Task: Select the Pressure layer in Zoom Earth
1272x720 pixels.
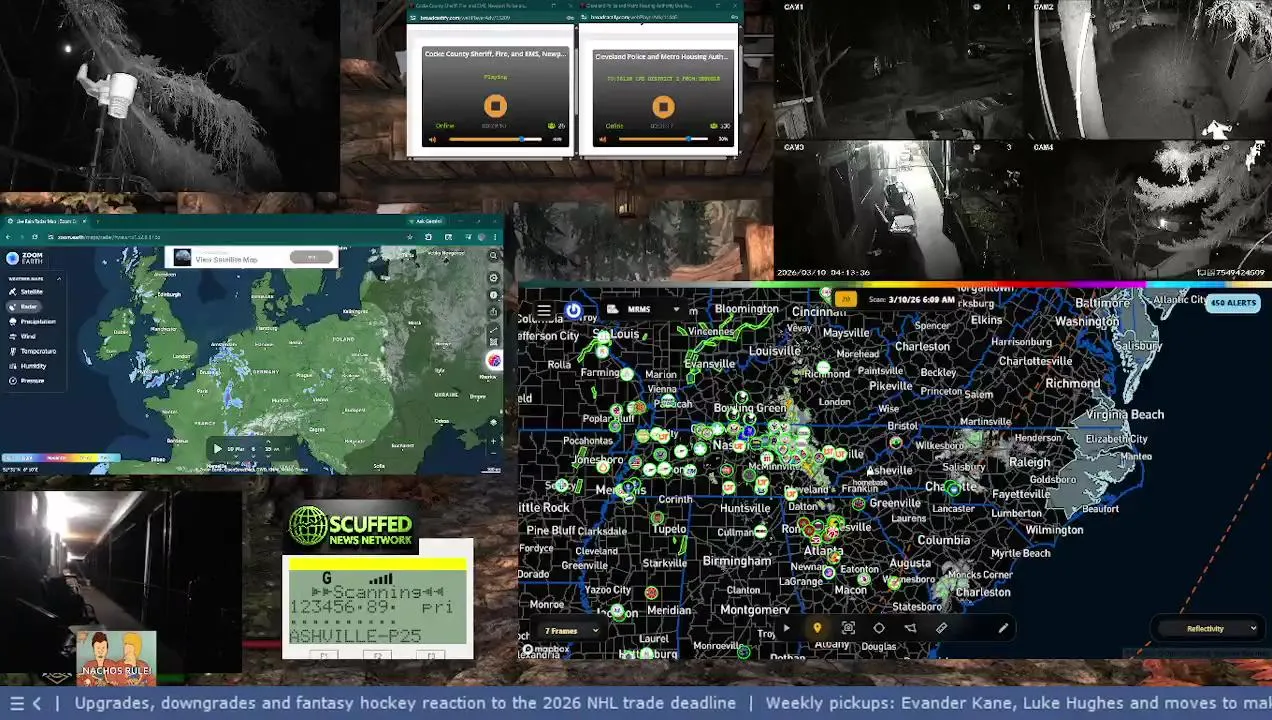Action: 27,381
